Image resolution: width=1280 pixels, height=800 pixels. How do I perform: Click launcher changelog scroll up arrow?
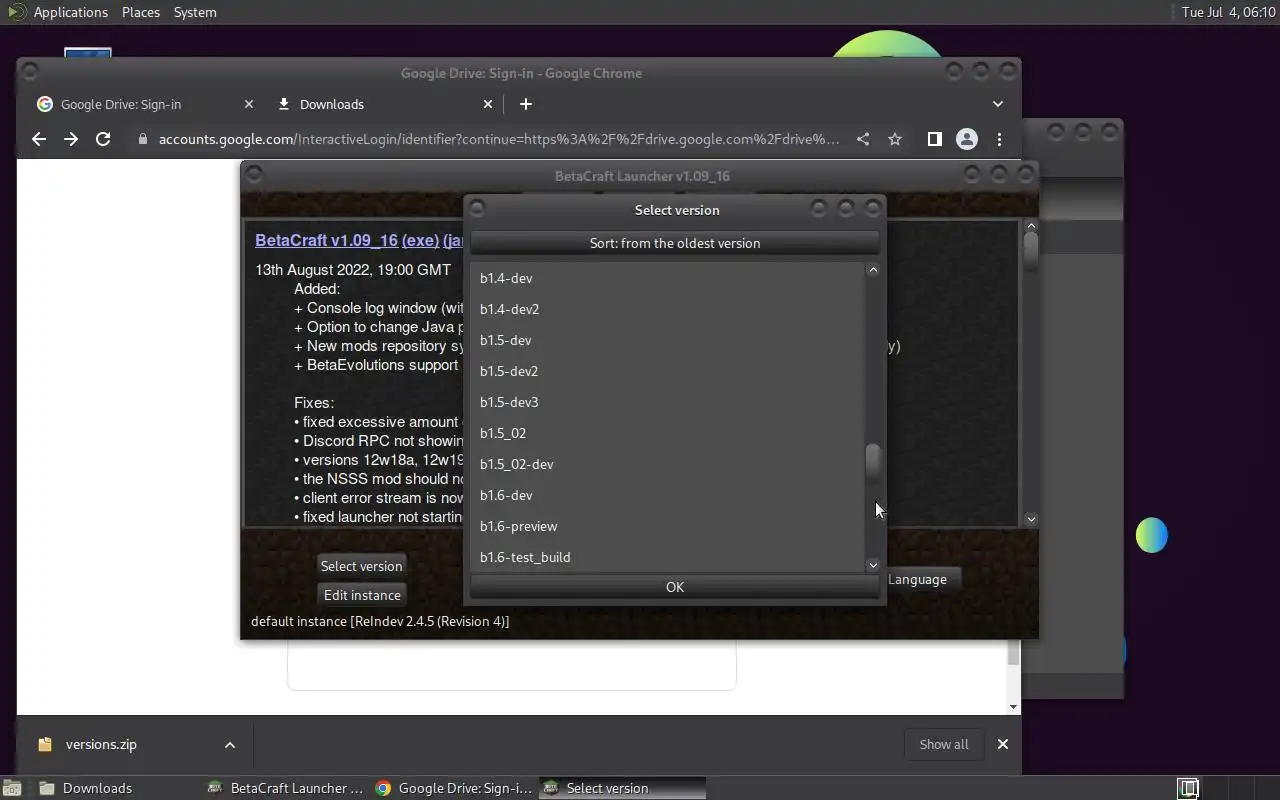point(1031,226)
